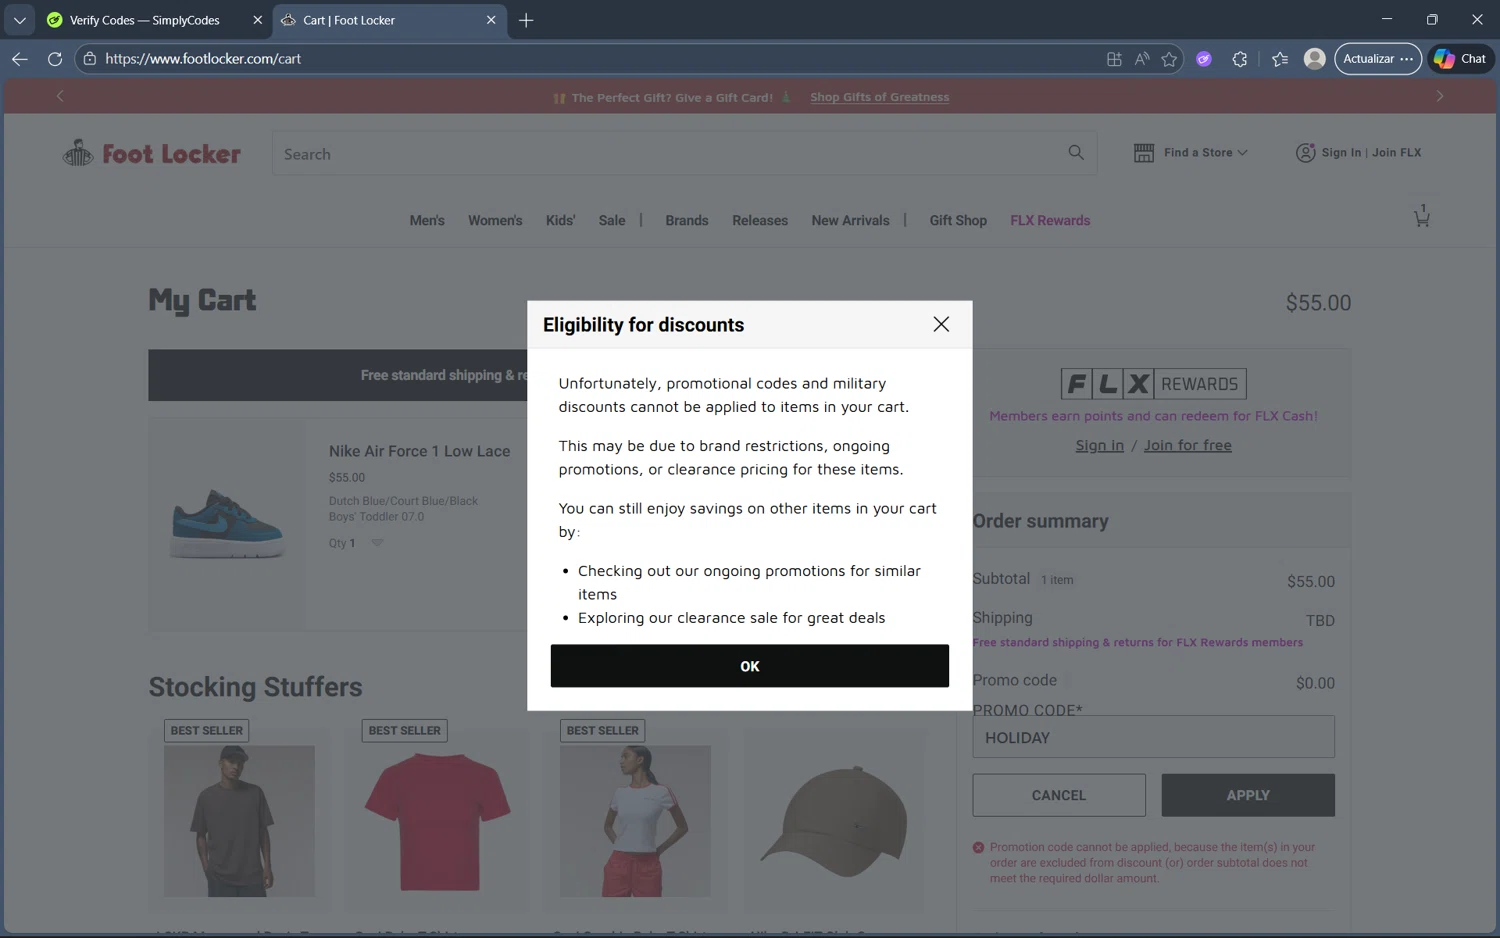Open the olive cap product thumbnail

(x=833, y=821)
